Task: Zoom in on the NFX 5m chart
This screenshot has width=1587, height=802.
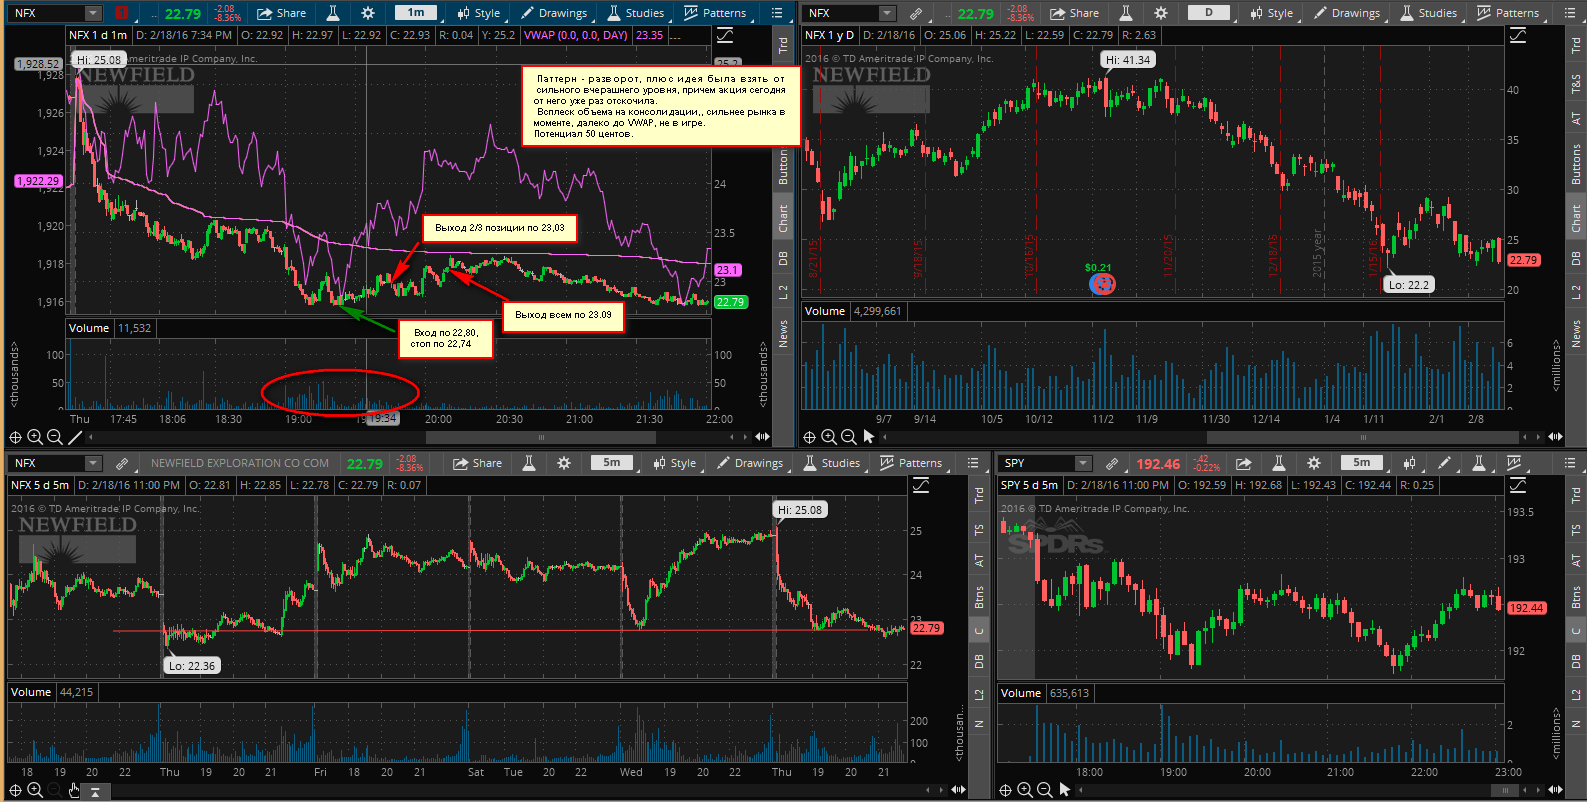Action: pos(35,790)
